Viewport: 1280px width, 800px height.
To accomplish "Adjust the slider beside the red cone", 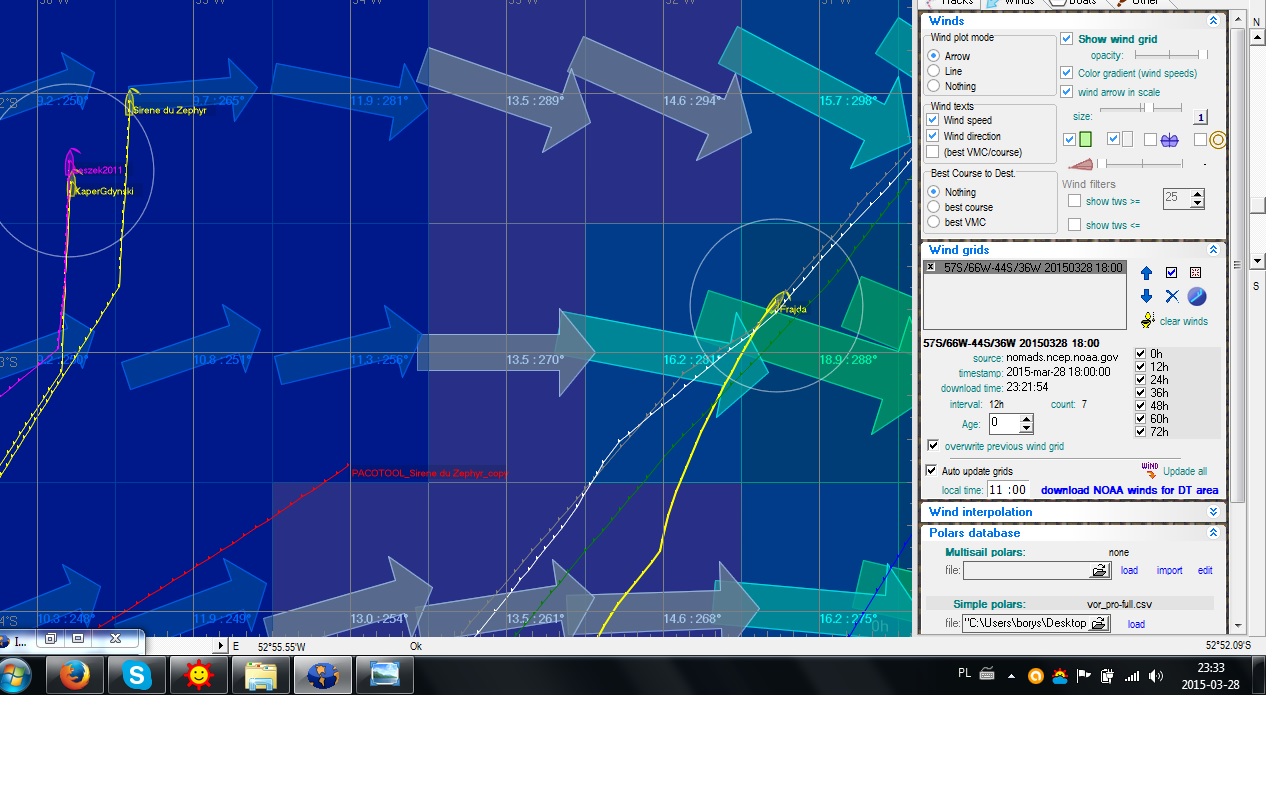I will 1140,164.
